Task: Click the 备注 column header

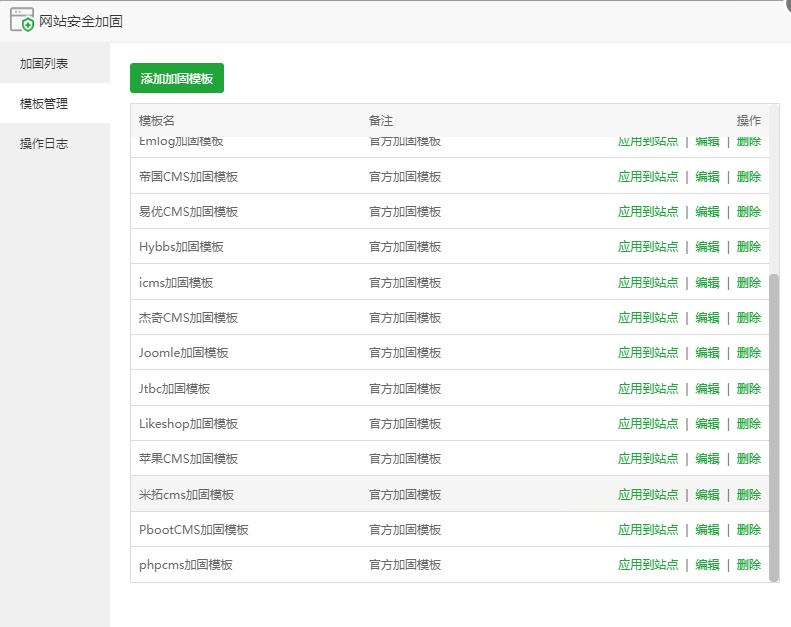Action: click(381, 121)
